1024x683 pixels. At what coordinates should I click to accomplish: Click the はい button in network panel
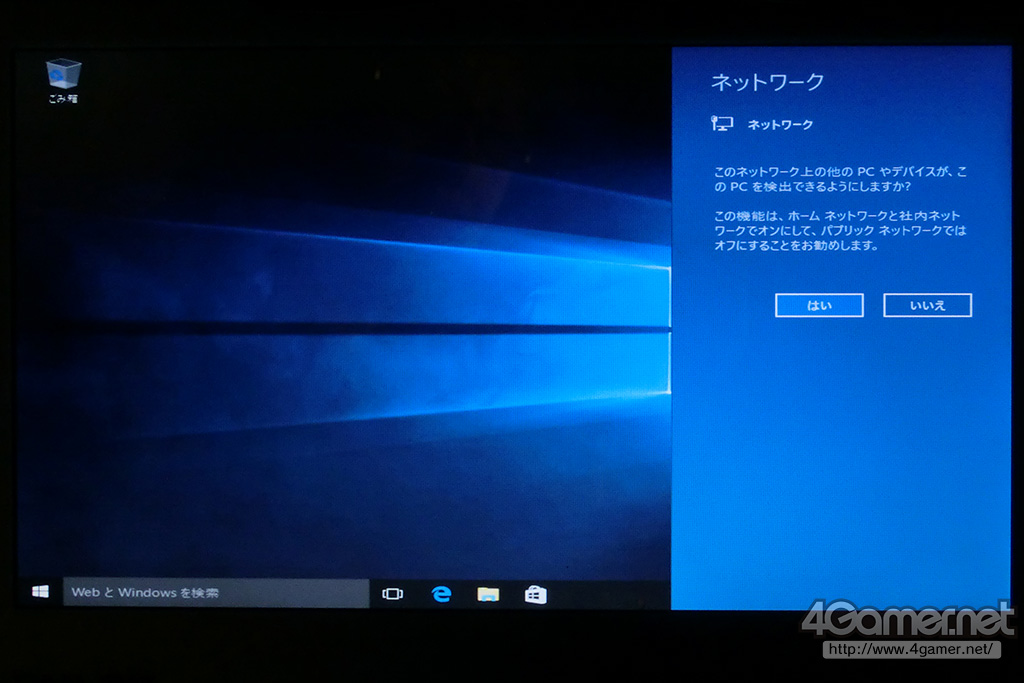pyautogui.click(x=819, y=305)
